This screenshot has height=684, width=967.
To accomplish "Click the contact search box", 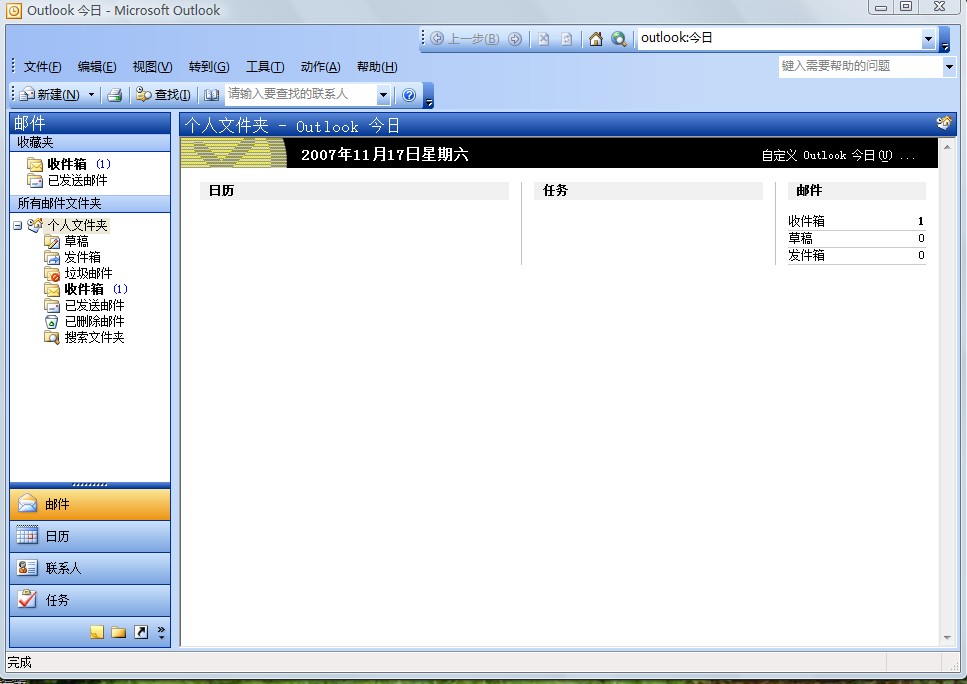I will click(x=300, y=94).
